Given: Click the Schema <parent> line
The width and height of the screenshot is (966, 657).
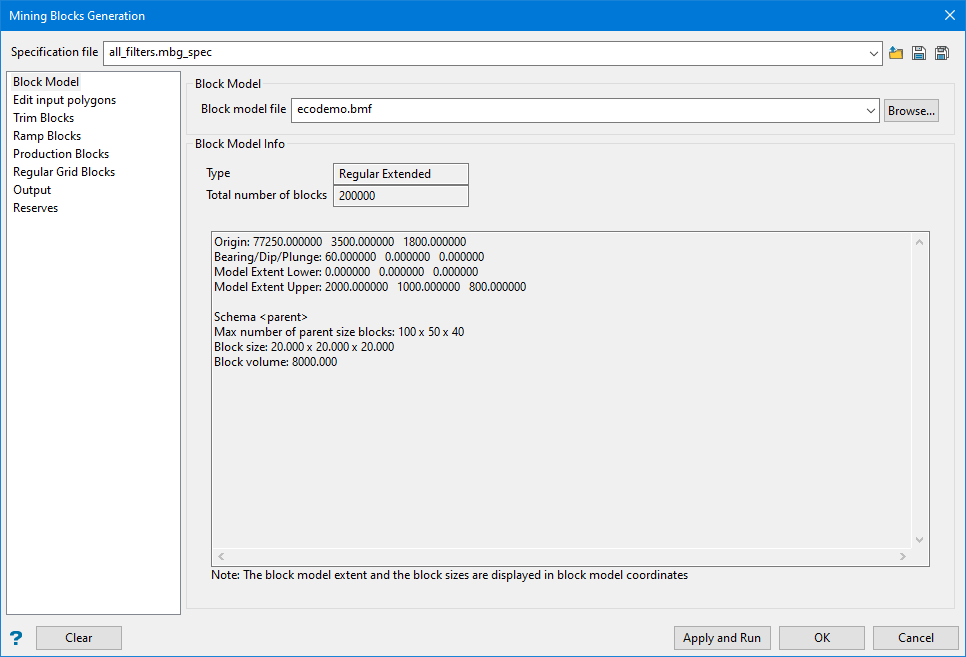Looking at the screenshot, I should [x=261, y=317].
